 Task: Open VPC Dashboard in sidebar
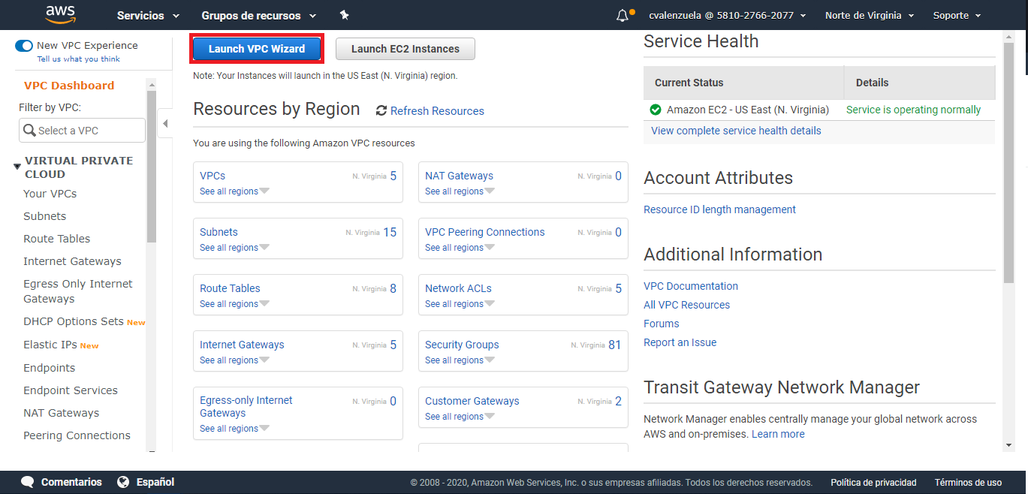click(x=69, y=85)
